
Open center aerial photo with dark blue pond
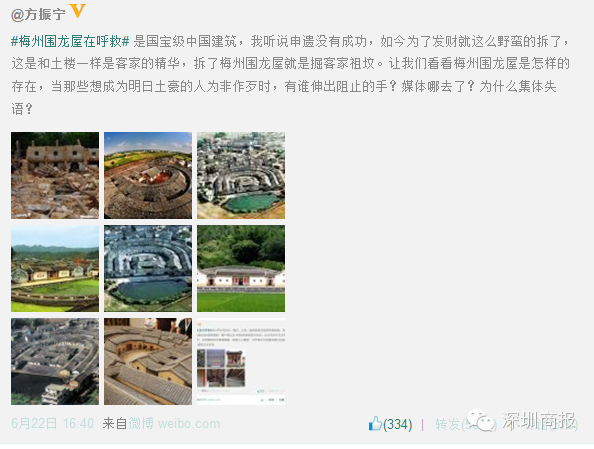[x=148, y=269]
